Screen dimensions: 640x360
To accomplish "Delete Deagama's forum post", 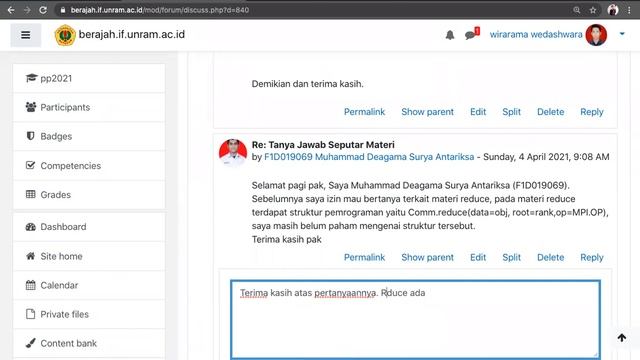I will point(551,258).
